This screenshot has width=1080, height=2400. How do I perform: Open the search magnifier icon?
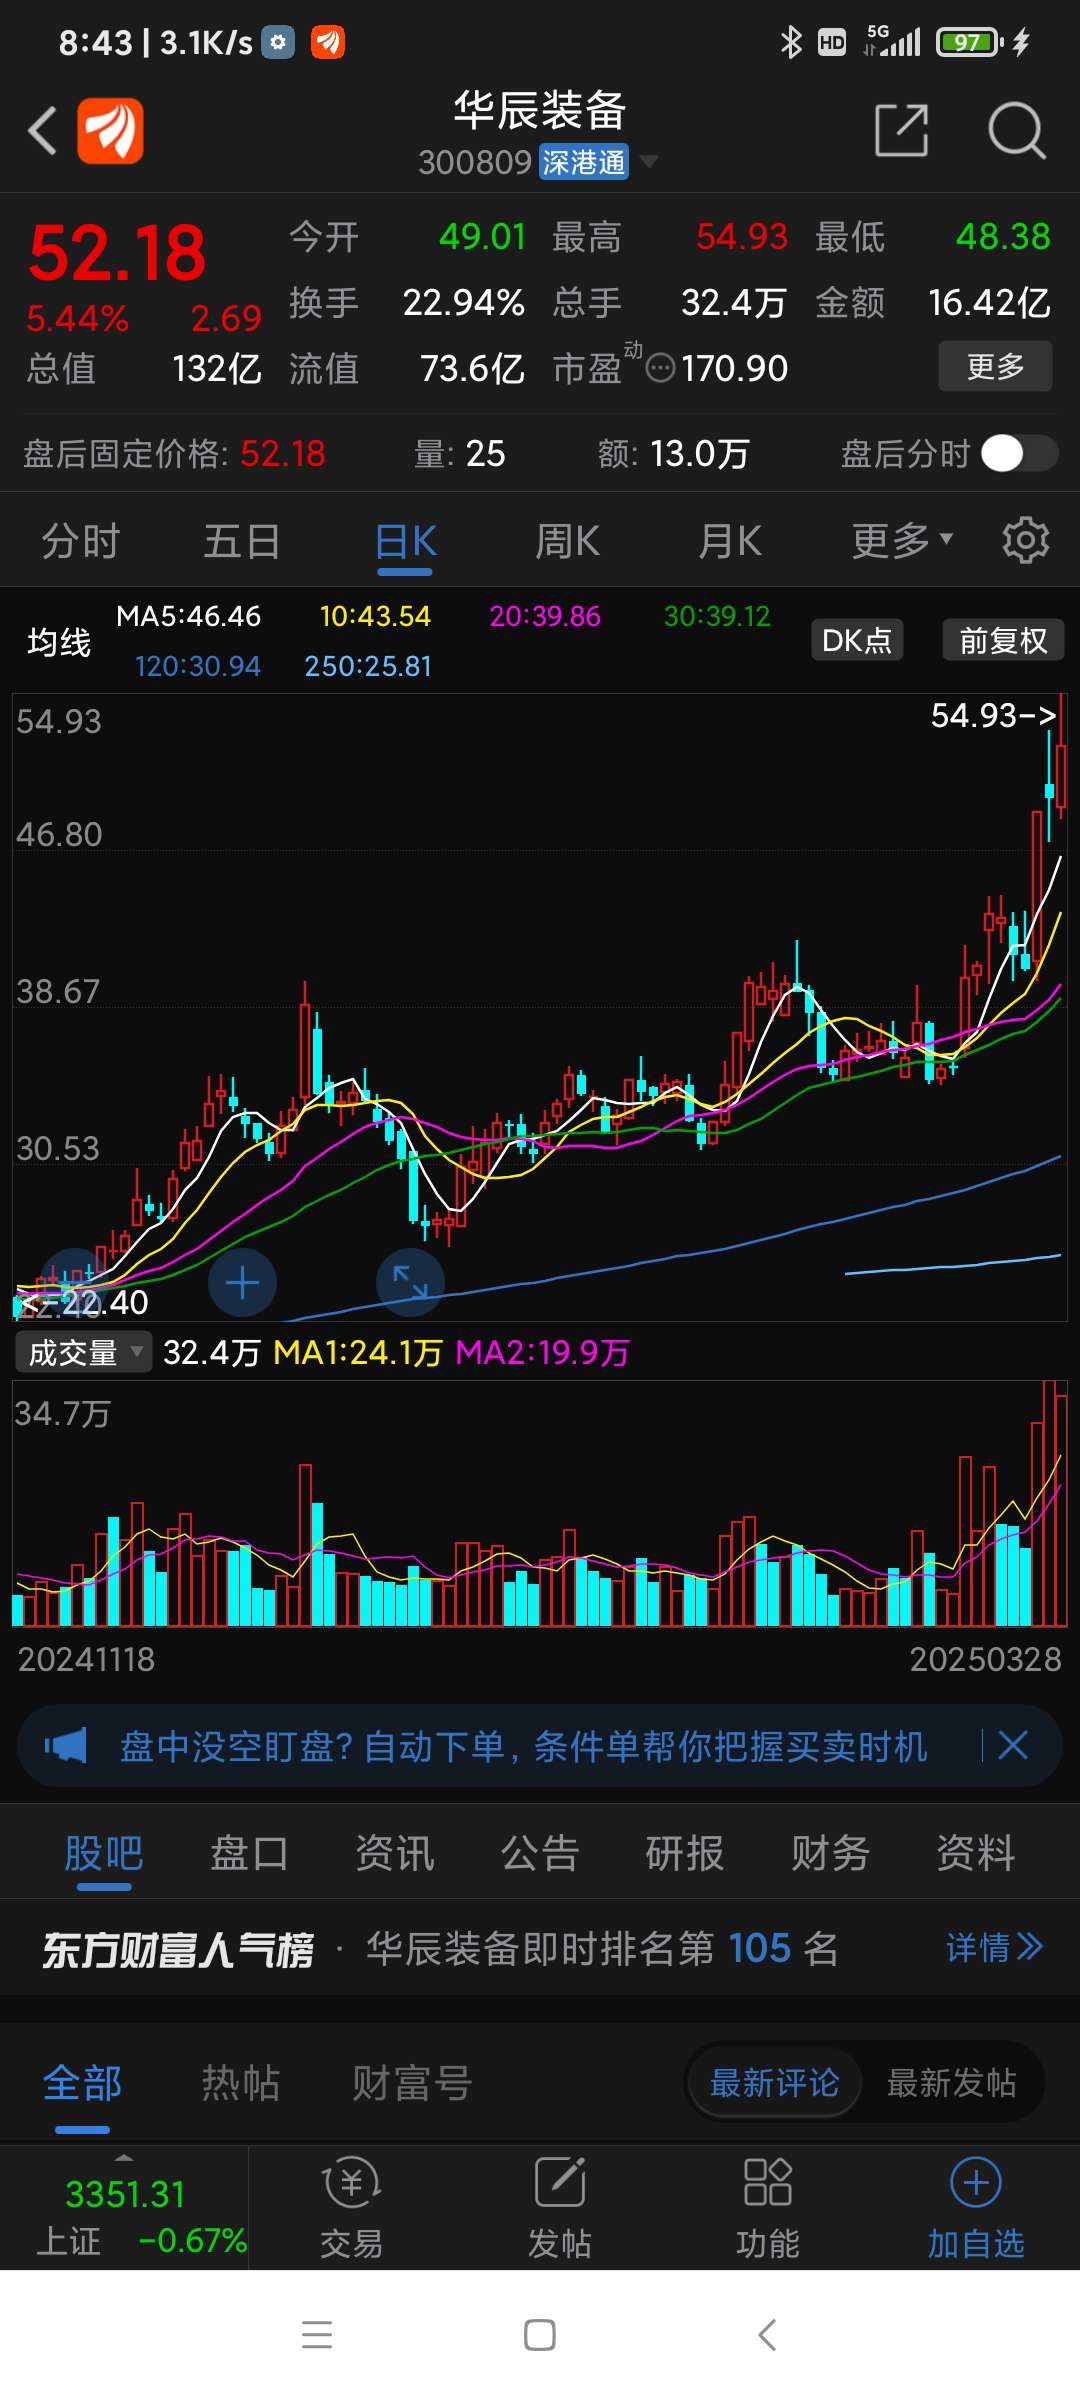click(1016, 130)
